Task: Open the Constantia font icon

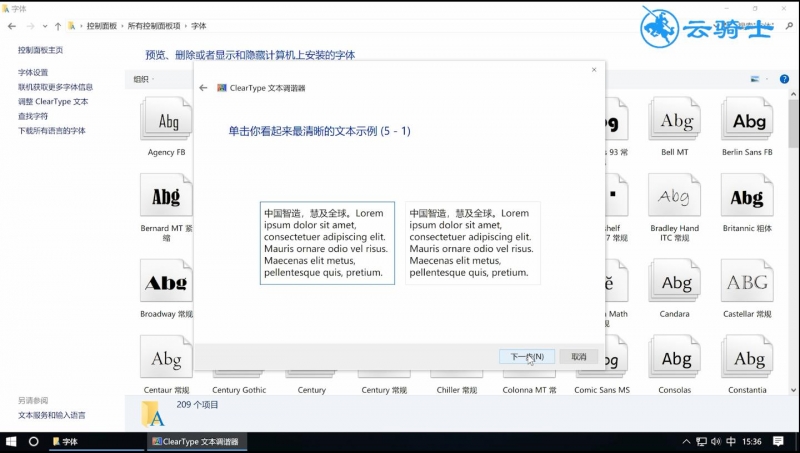Action: (747, 357)
